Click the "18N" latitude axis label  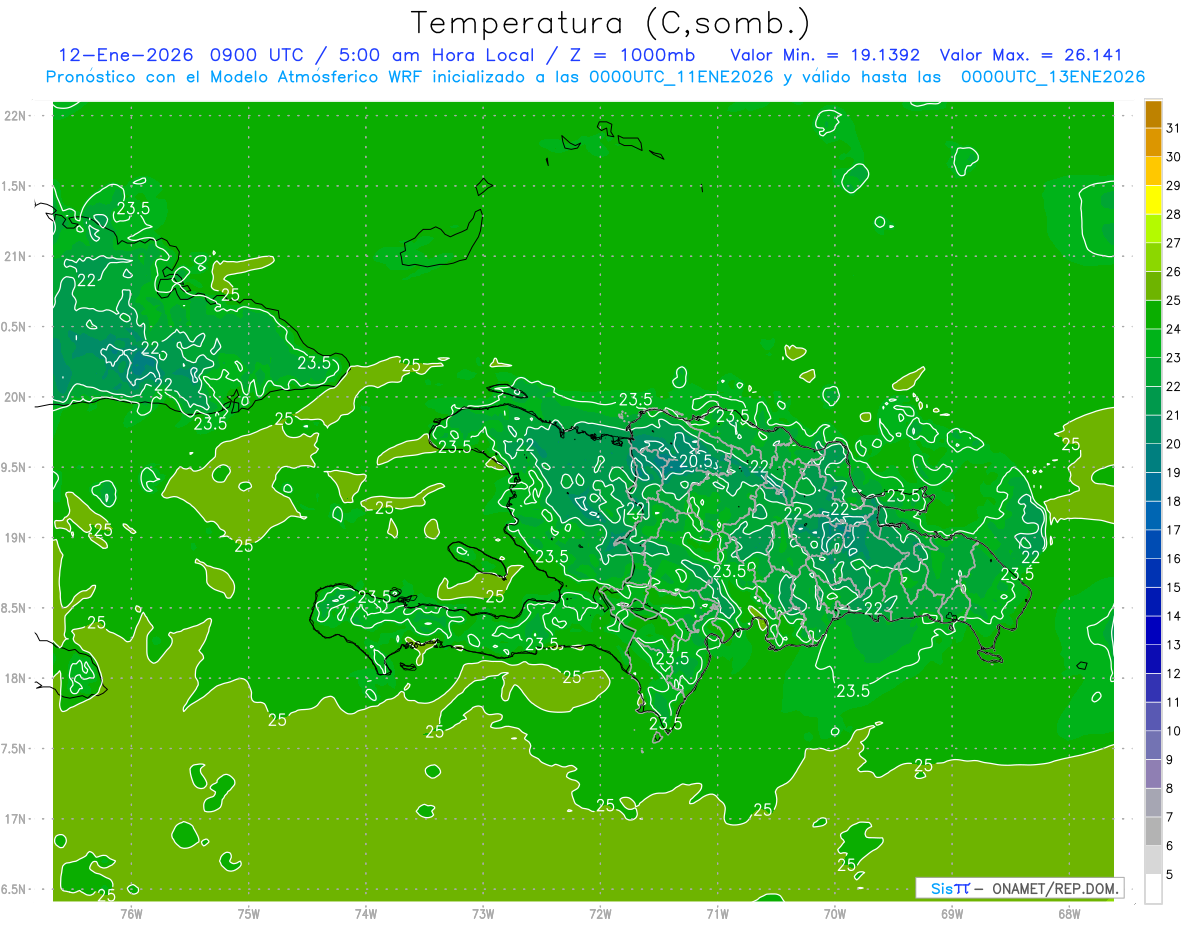pos(17,678)
